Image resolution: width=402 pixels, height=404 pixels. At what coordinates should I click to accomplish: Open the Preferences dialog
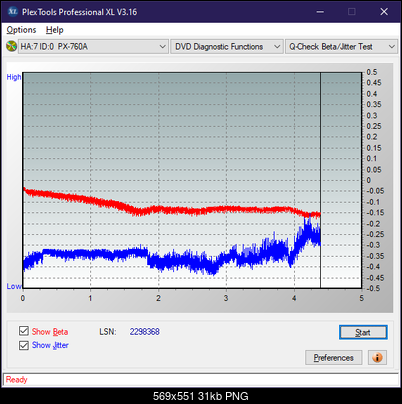pos(333,358)
